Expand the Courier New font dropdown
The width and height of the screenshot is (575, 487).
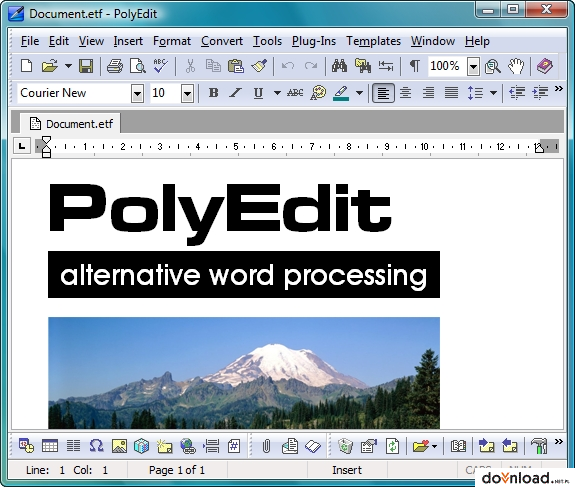(138, 94)
